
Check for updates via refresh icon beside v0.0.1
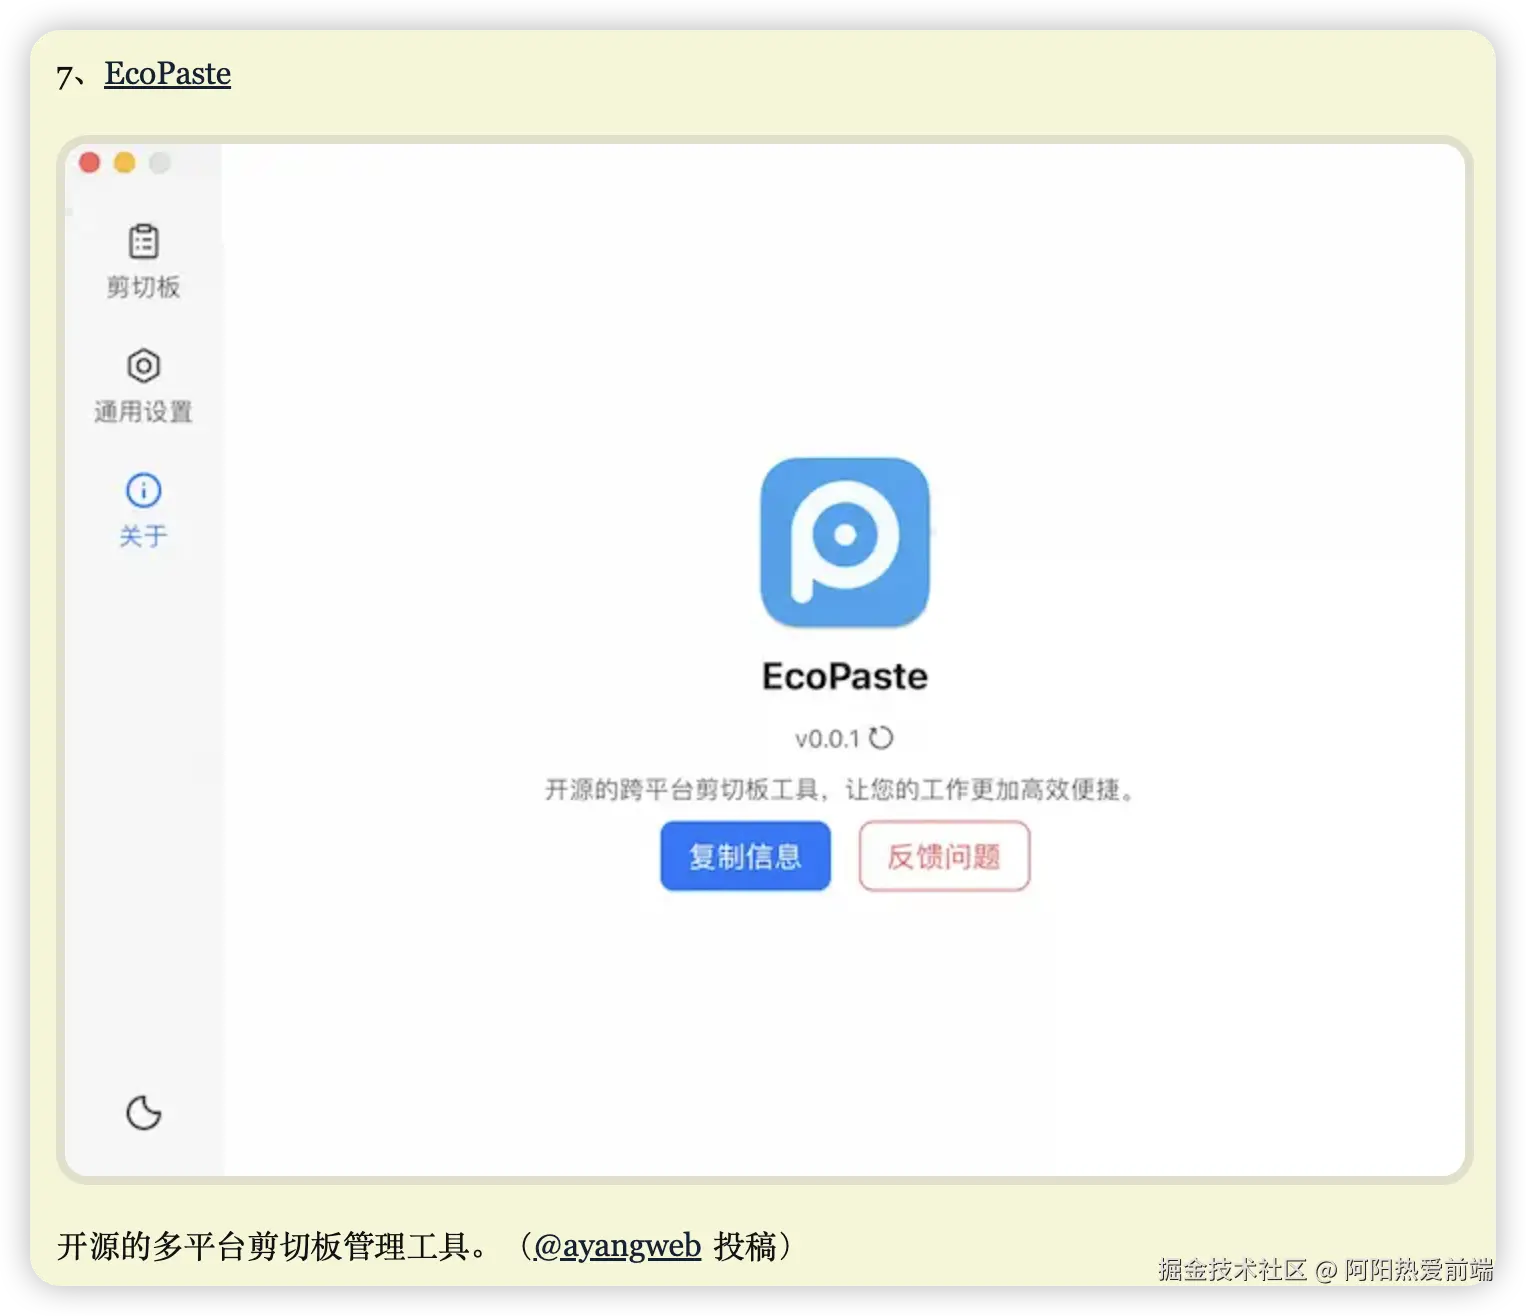click(882, 737)
